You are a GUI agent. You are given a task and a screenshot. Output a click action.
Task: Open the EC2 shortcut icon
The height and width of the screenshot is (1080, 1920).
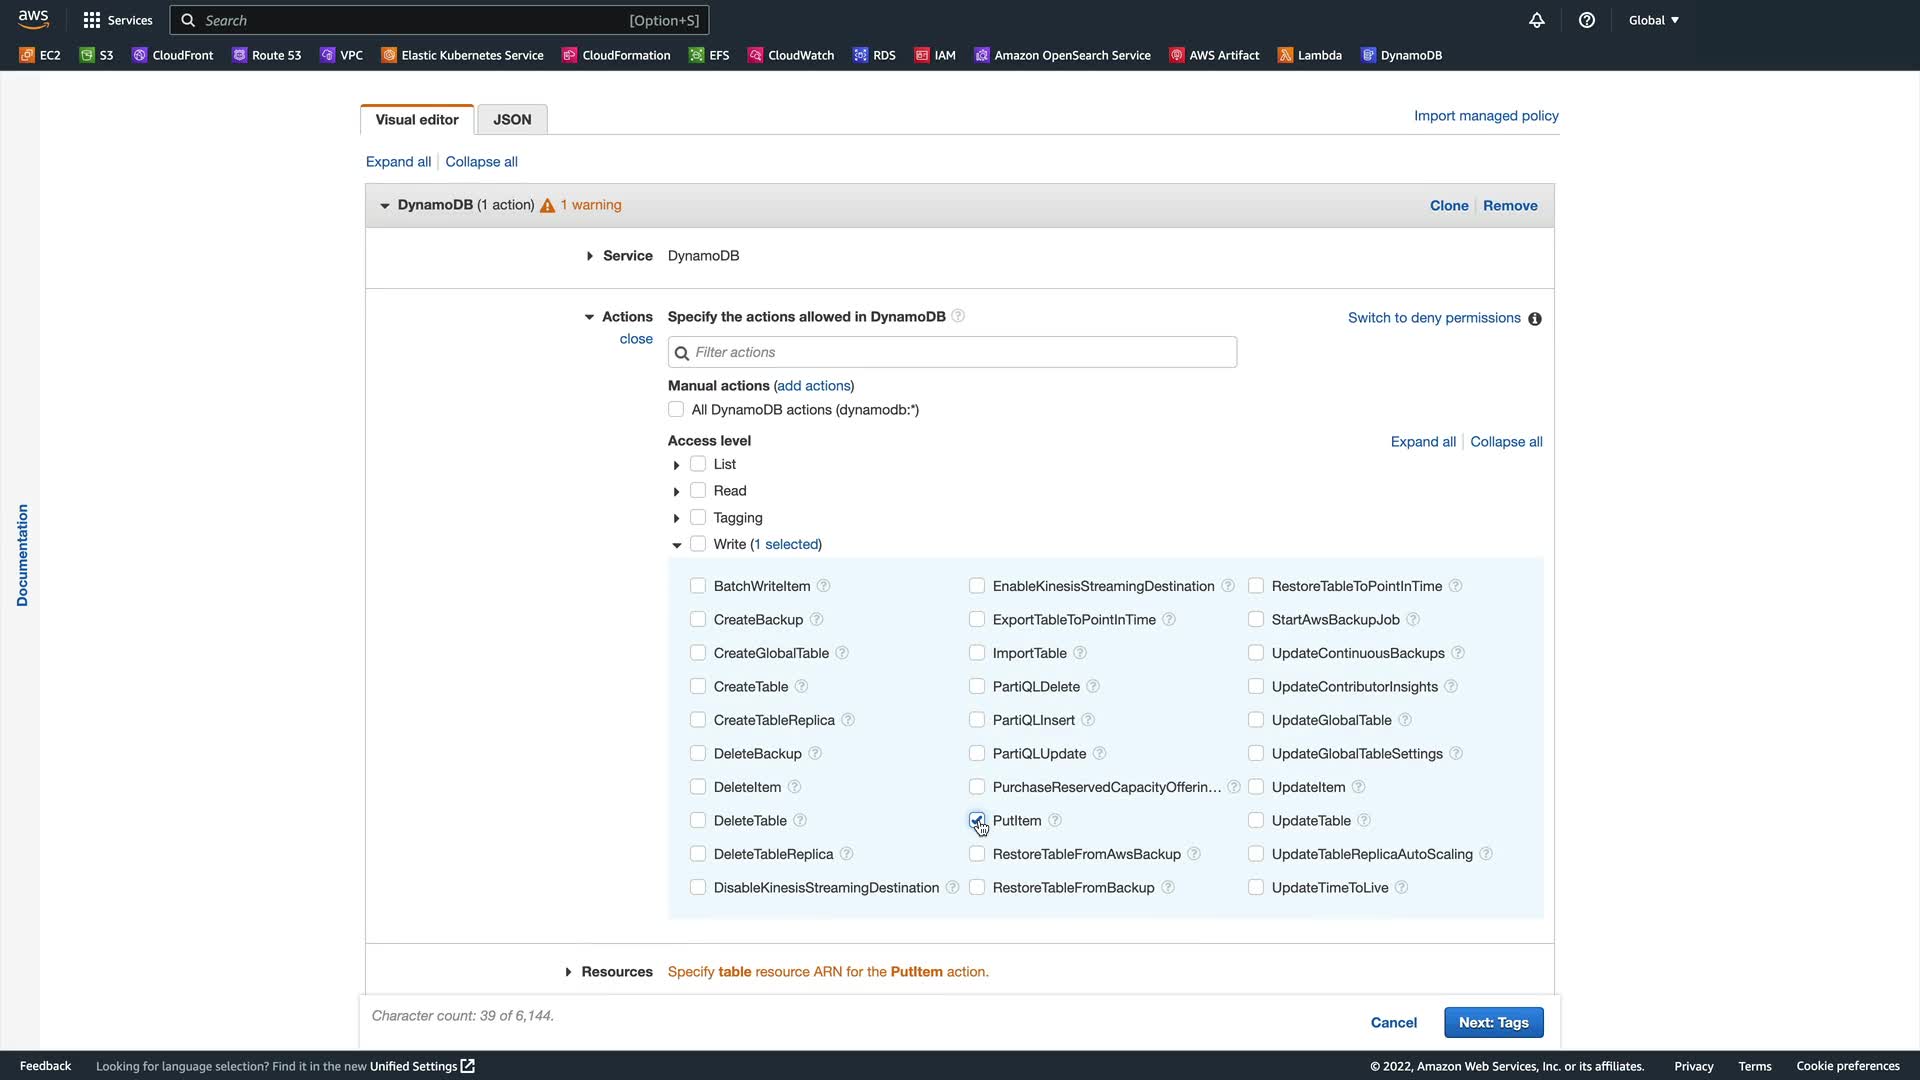point(27,55)
